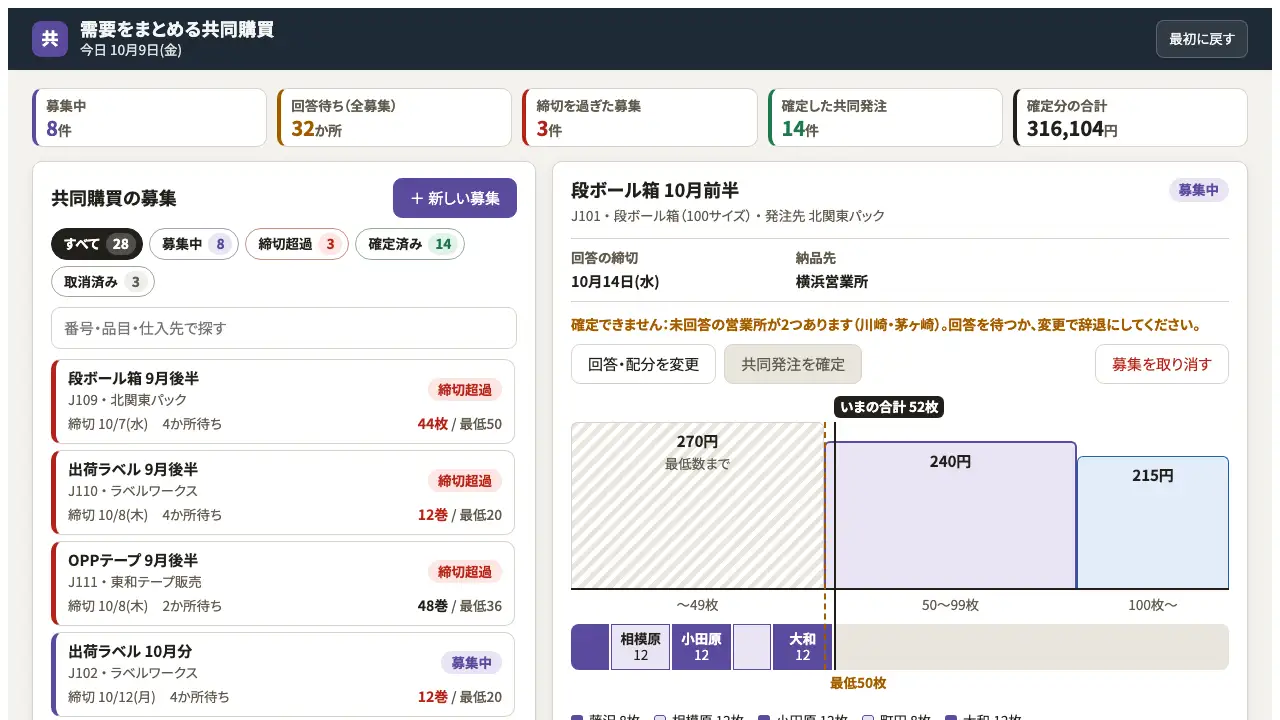Viewport: 1280px width, 720px height.
Task: Reset with the 最初に戻す button
Action: [x=1201, y=39]
